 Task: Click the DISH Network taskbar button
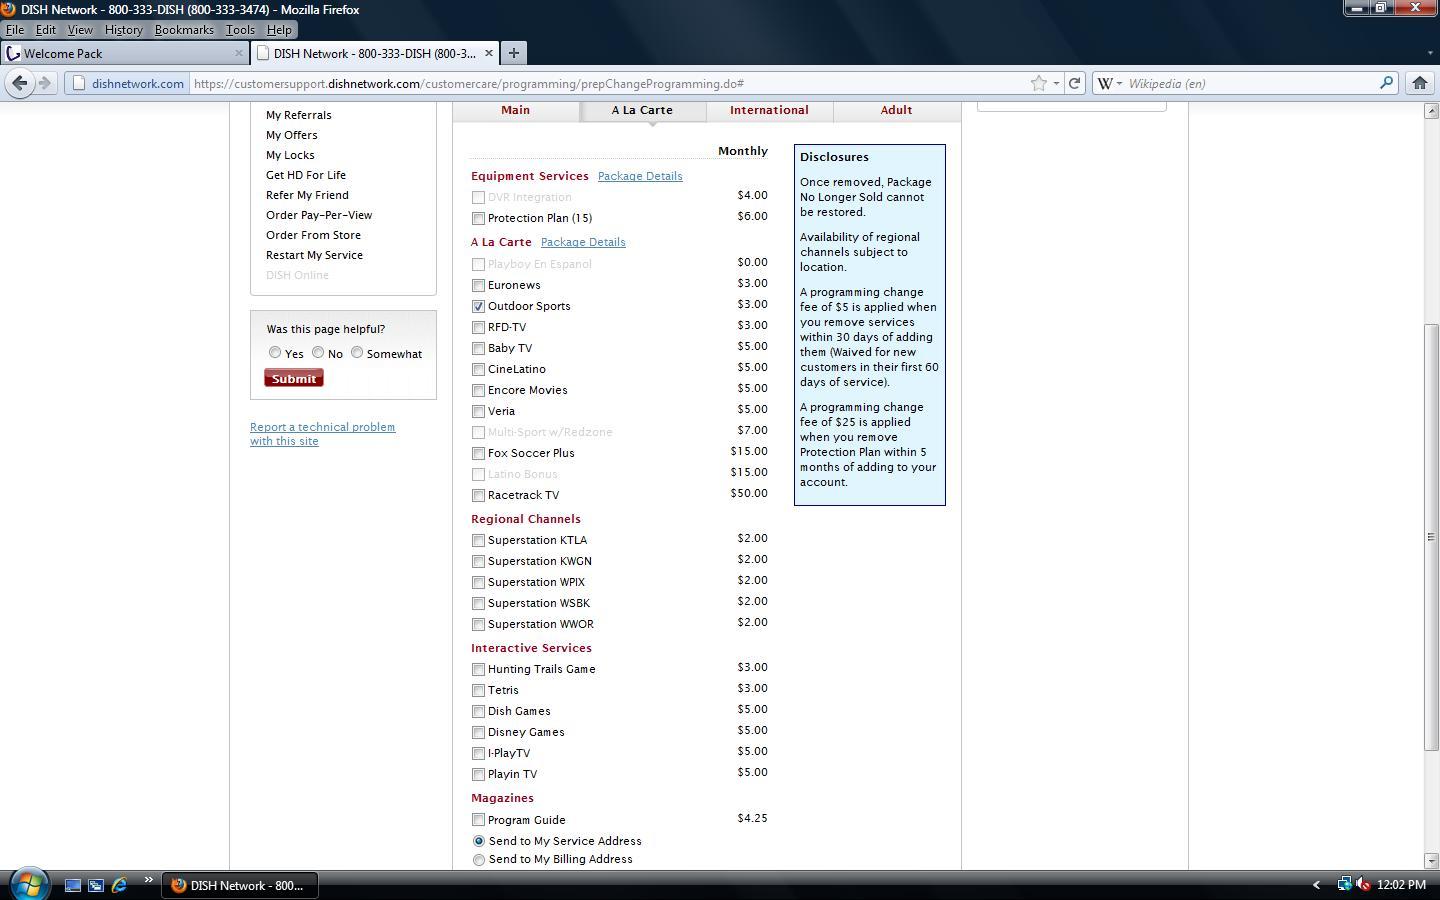click(x=239, y=885)
